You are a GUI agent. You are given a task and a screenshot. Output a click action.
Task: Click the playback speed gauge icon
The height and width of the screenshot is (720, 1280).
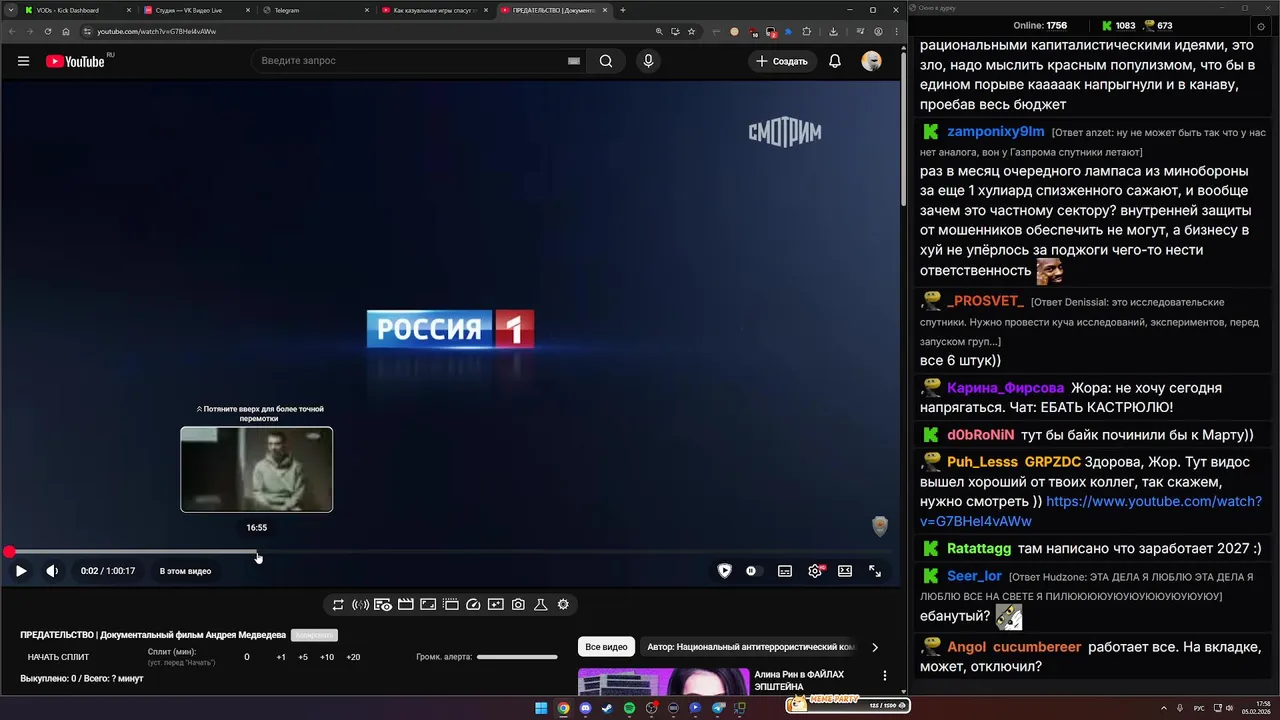(473, 604)
